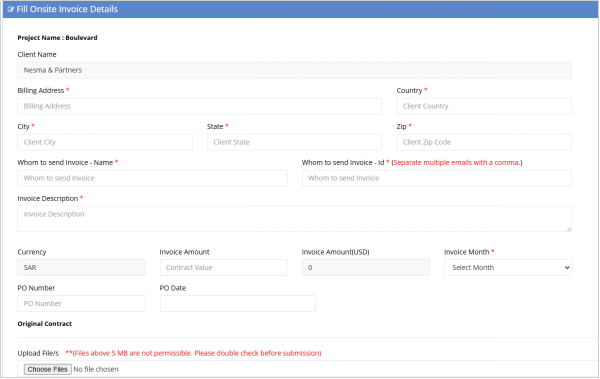This screenshot has width=600, height=379.
Task: Click the Currency field showing SAR
Action: (x=81, y=268)
